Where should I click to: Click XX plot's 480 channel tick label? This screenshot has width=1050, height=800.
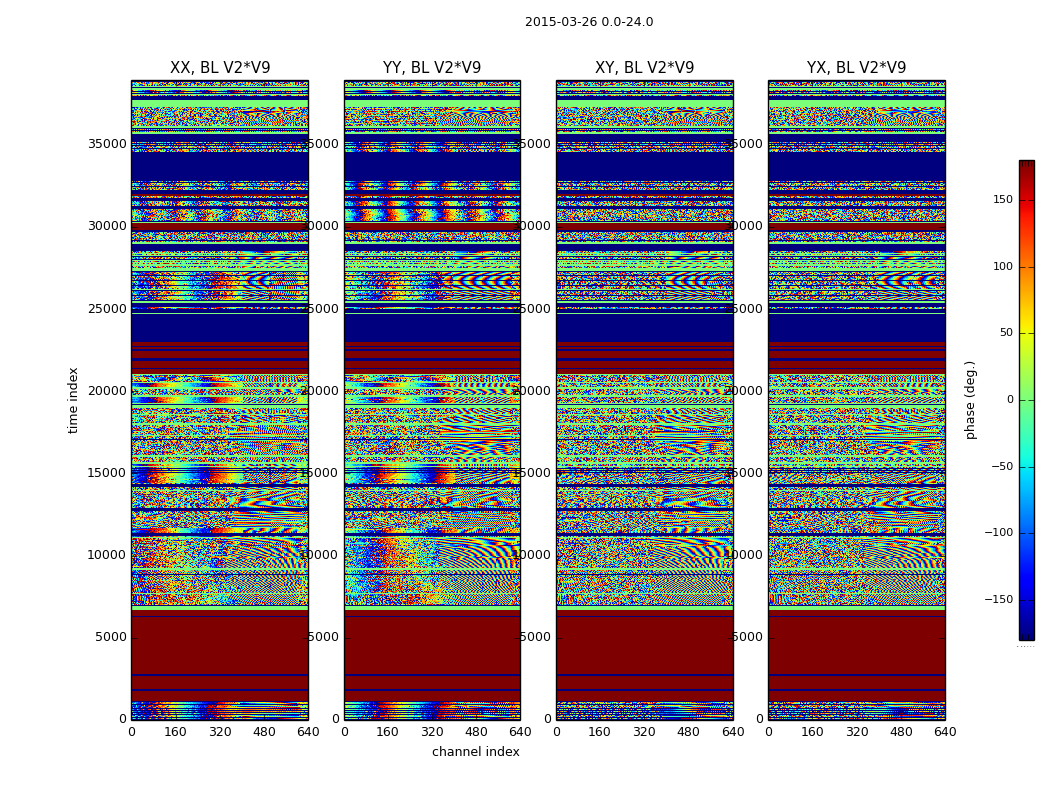point(264,732)
